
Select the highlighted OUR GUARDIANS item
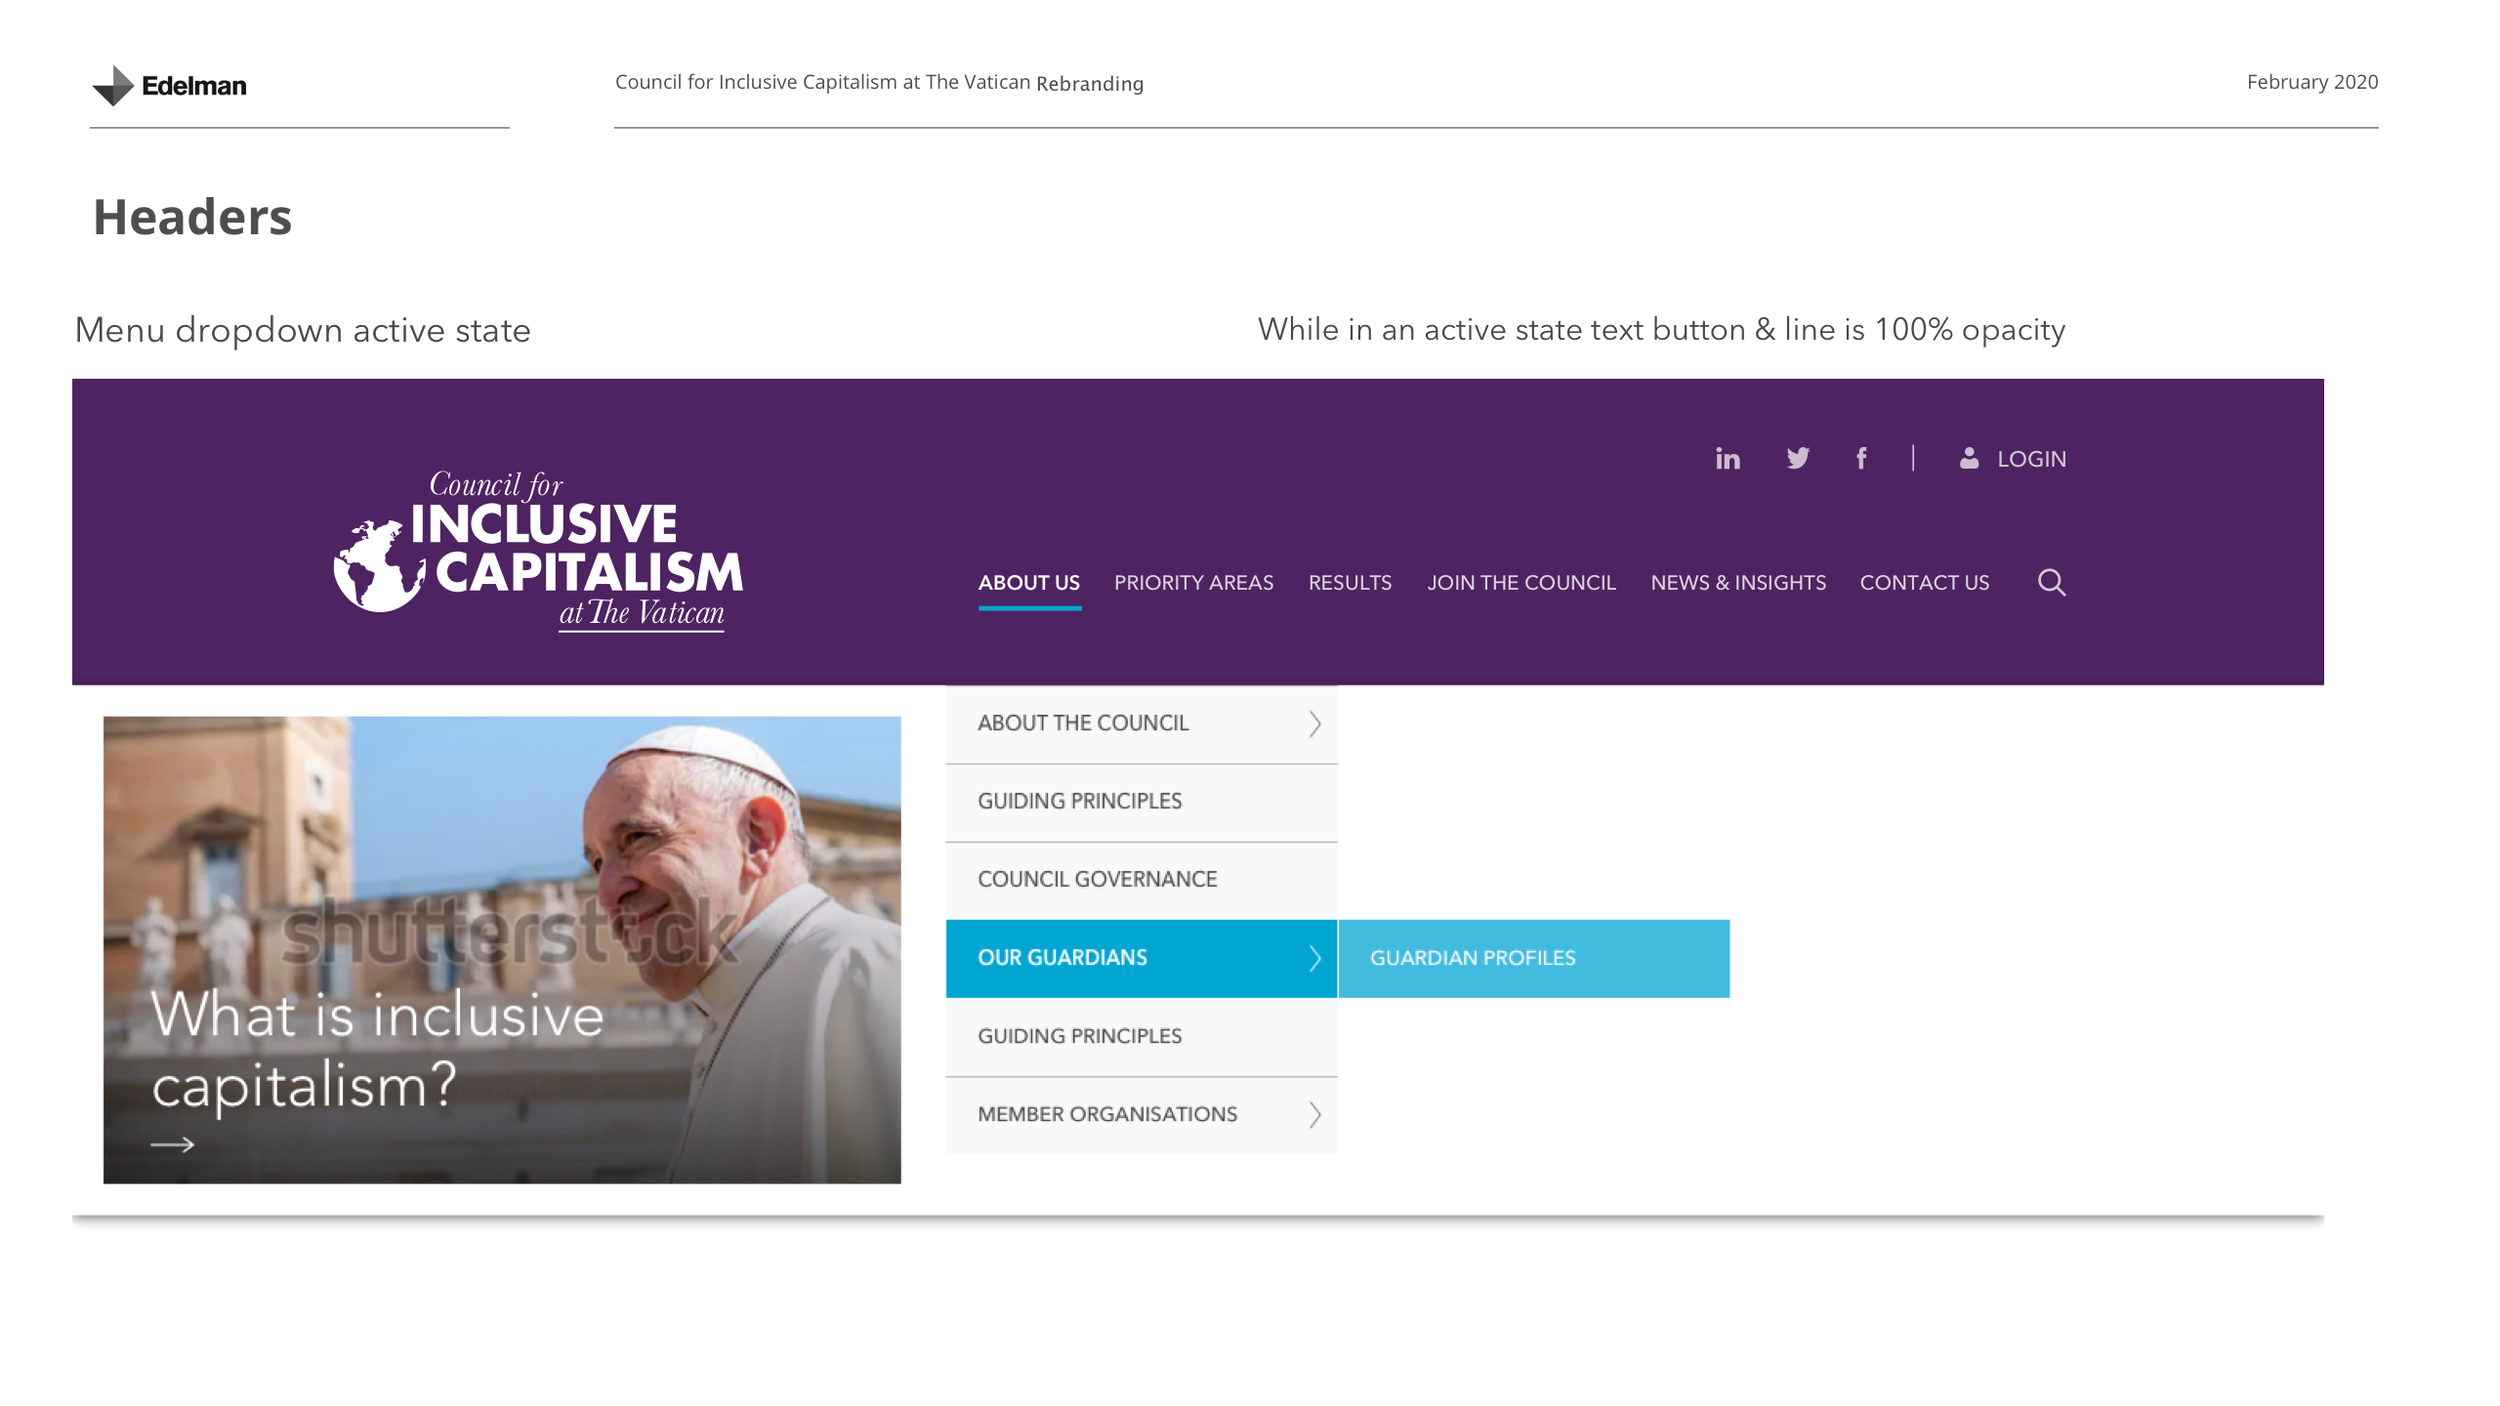point(1141,958)
